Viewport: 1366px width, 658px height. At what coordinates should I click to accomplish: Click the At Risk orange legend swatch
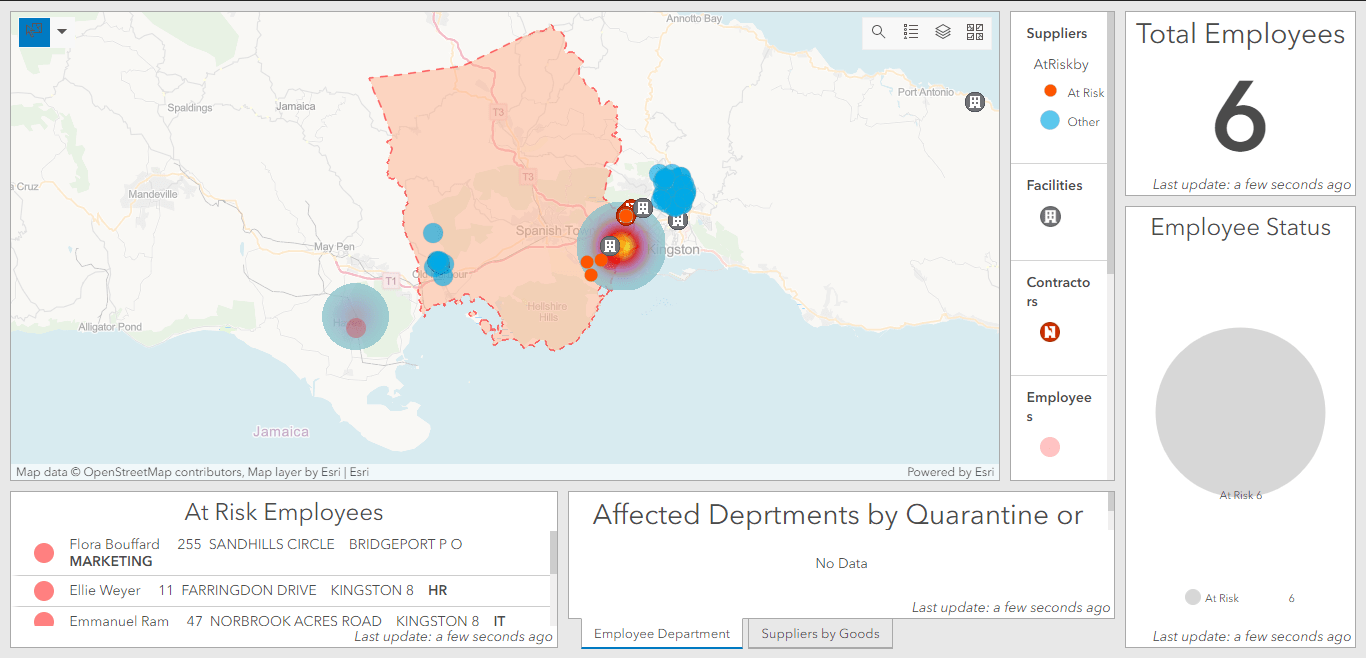(x=1050, y=91)
